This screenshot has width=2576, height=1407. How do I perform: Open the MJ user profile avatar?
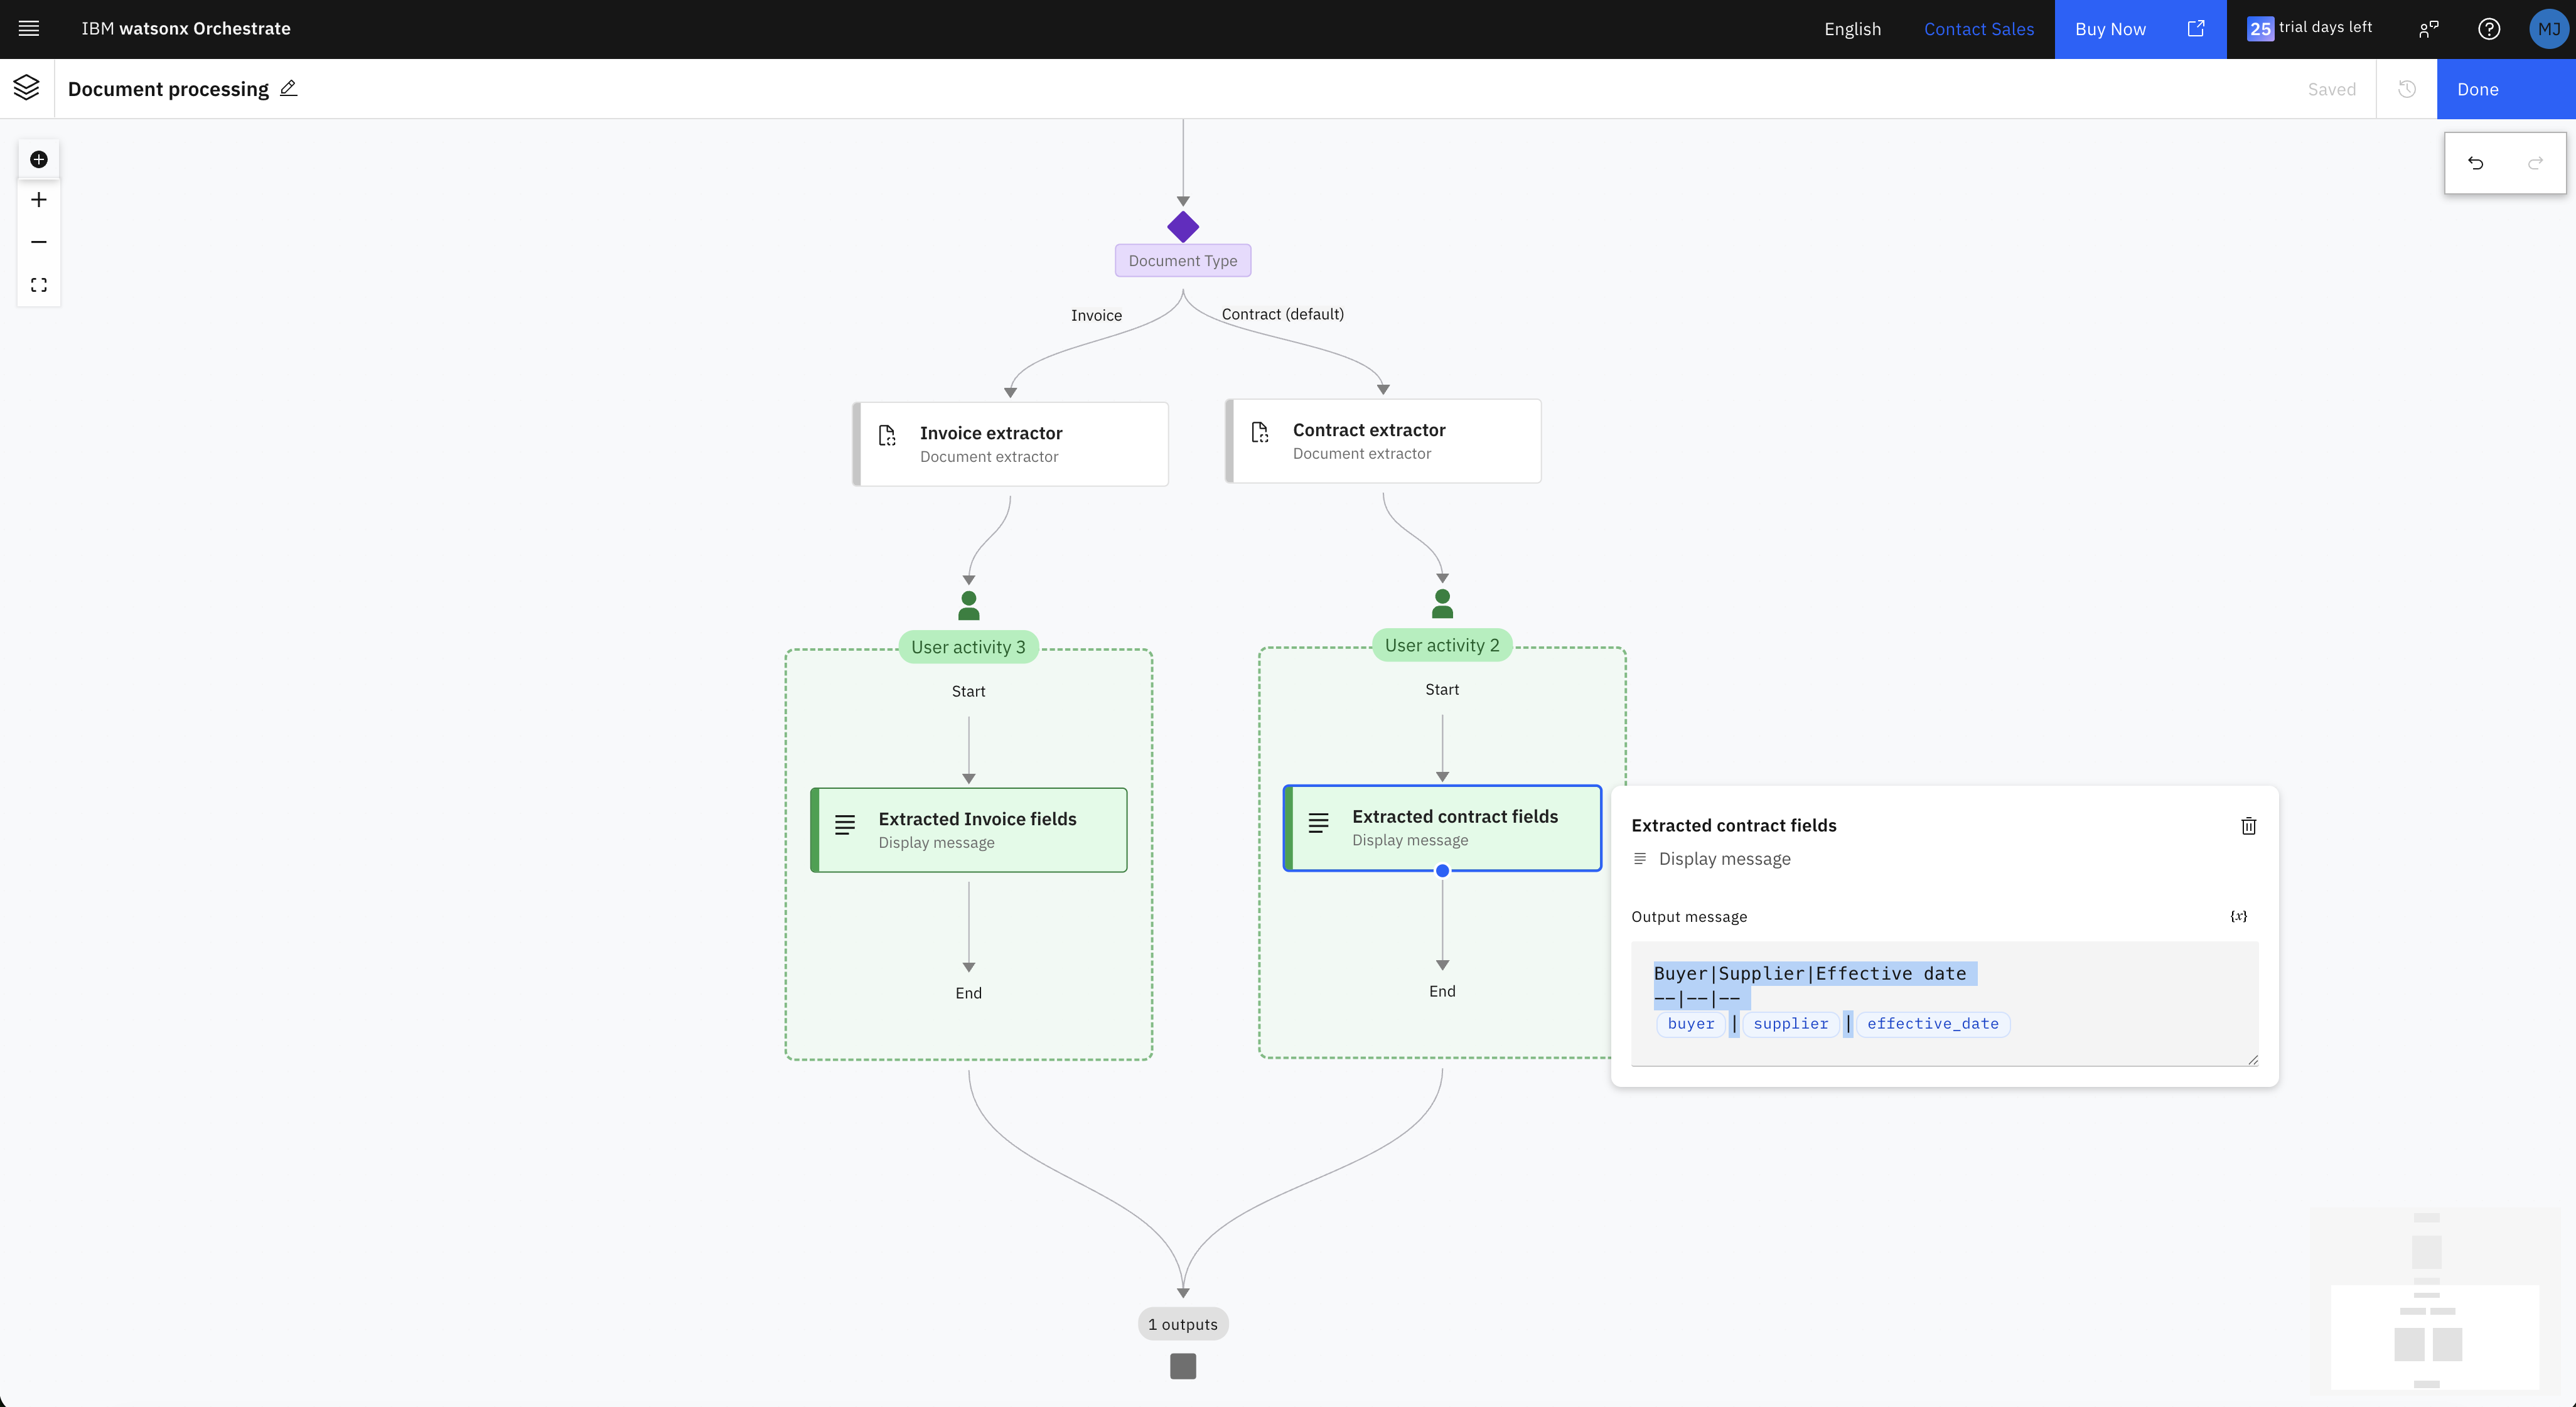click(2548, 29)
